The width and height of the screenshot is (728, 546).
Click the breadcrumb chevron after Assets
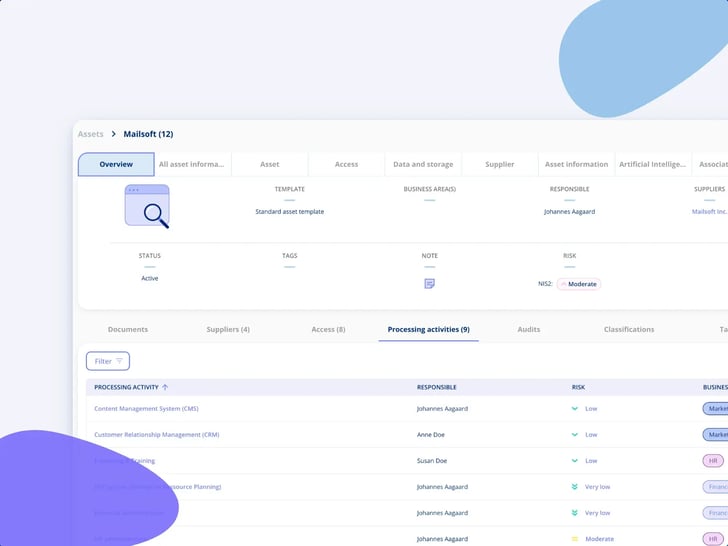click(113, 134)
